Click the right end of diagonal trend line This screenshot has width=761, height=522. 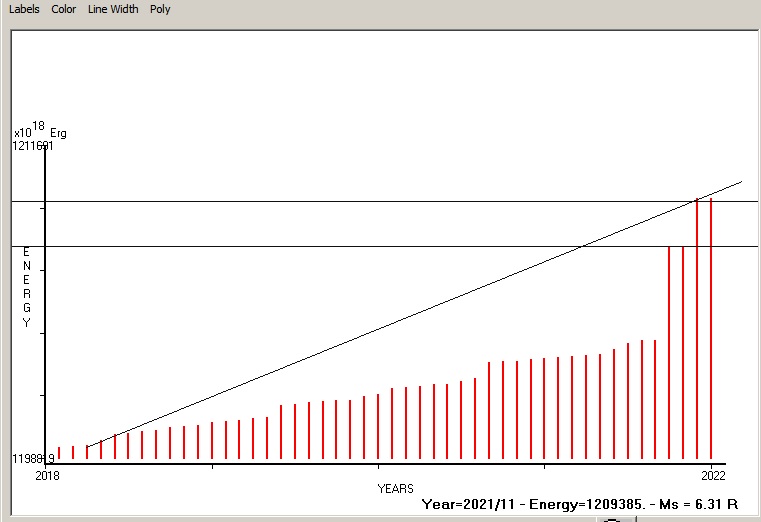[x=739, y=183]
